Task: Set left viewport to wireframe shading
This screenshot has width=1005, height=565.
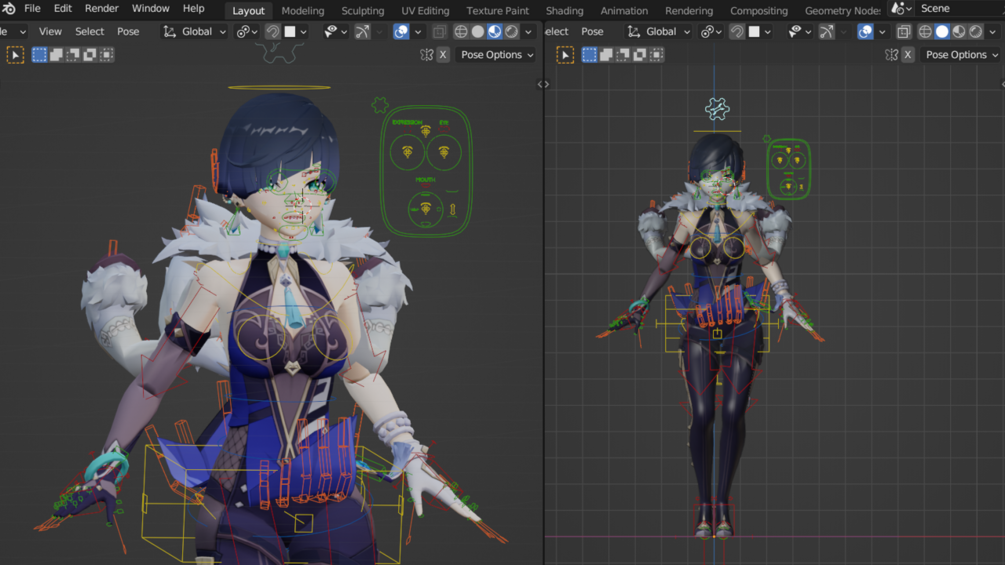Action: (461, 31)
